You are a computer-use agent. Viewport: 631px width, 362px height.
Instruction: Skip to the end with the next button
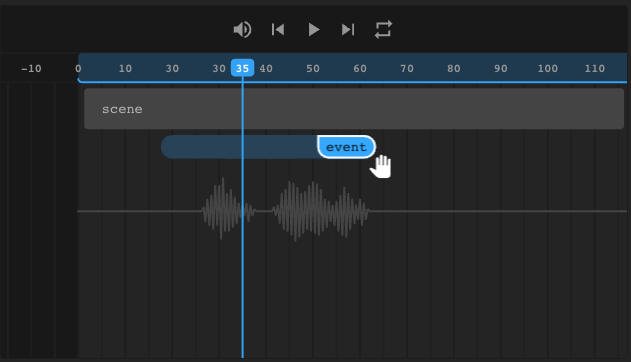click(x=348, y=29)
